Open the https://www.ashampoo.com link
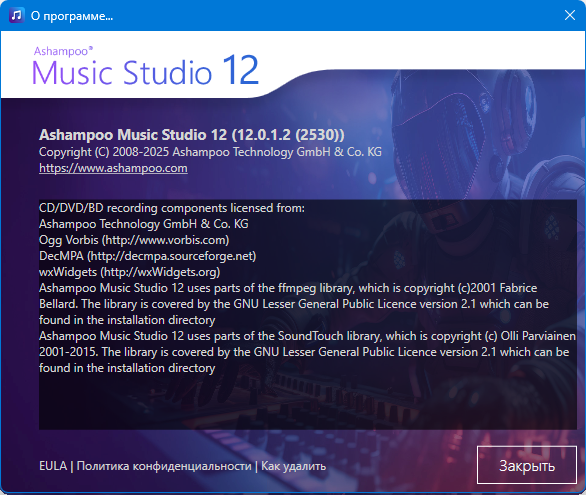 (x=113, y=168)
